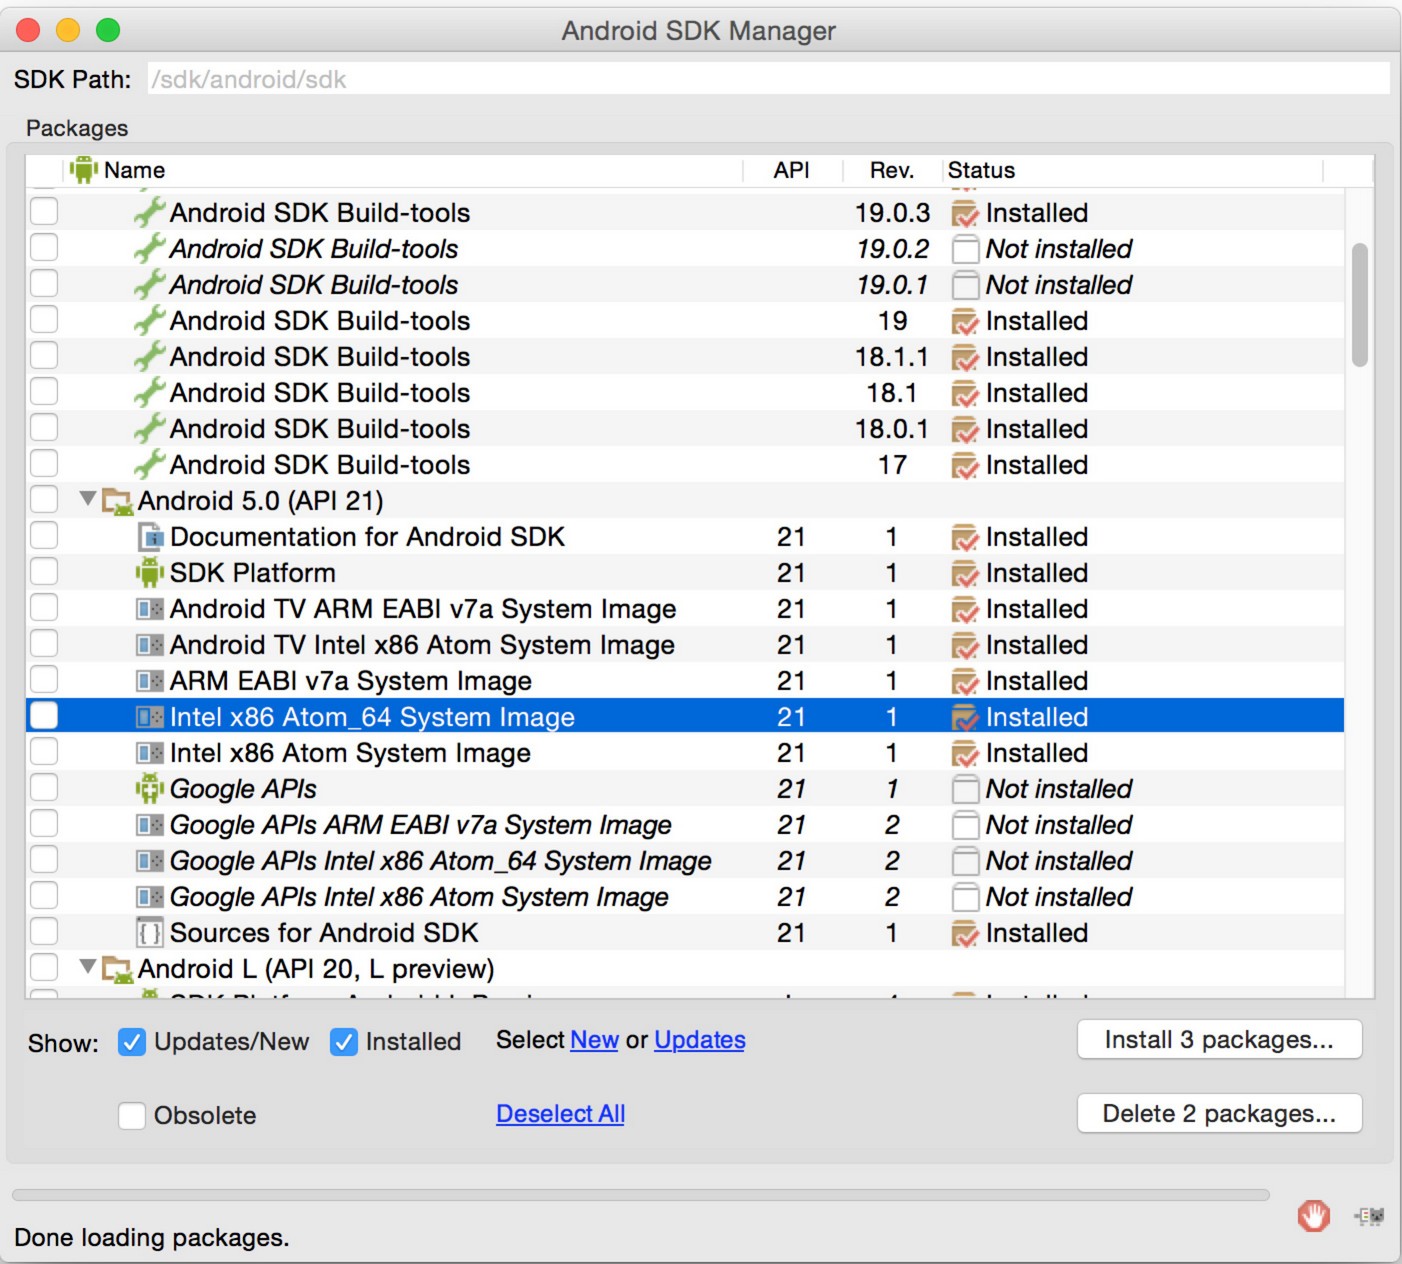Click Not installed text of Build-tools 19.0.1
The height and width of the screenshot is (1264, 1402).
tap(1059, 285)
